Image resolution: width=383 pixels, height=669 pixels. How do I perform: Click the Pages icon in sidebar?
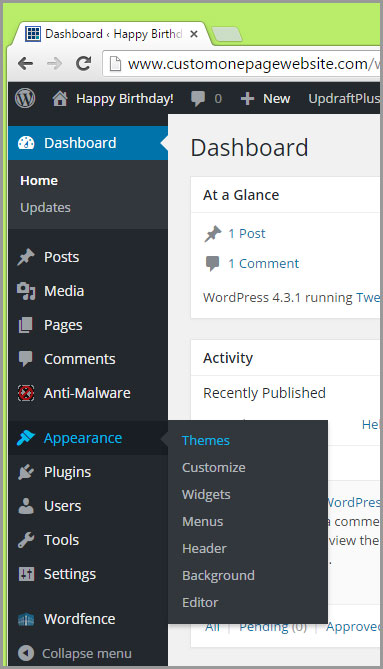[x=26, y=325]
